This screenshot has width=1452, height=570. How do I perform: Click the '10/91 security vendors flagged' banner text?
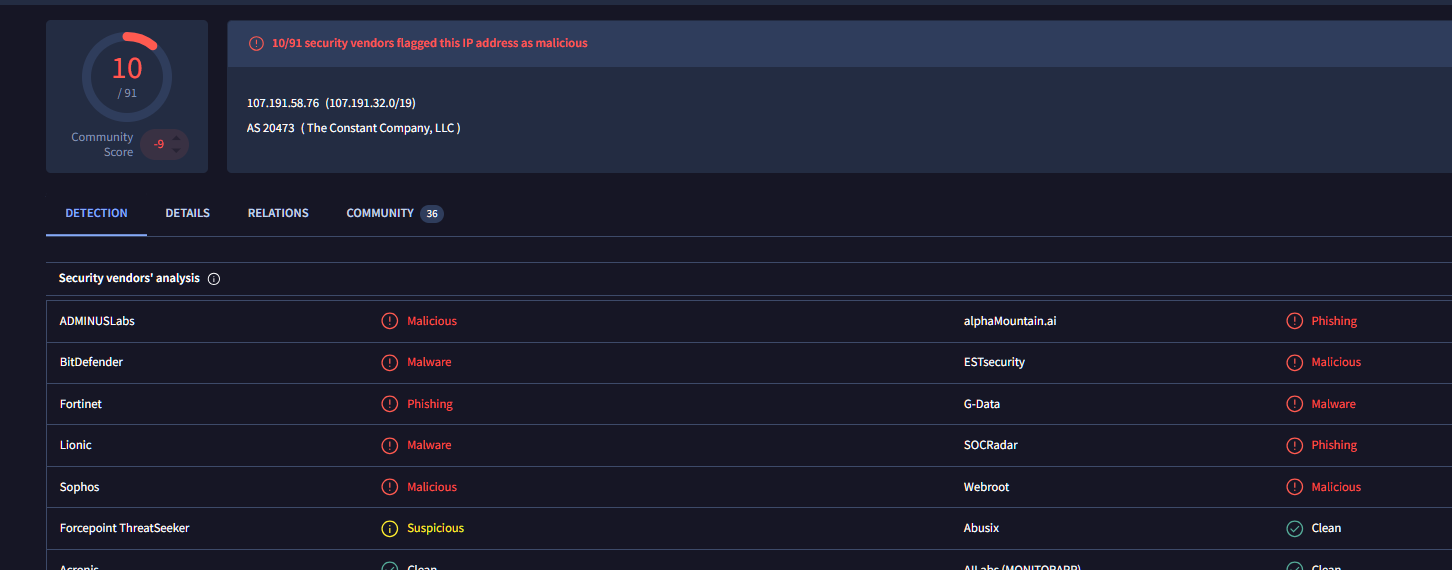pyautogui.click(x=430, y=43)
